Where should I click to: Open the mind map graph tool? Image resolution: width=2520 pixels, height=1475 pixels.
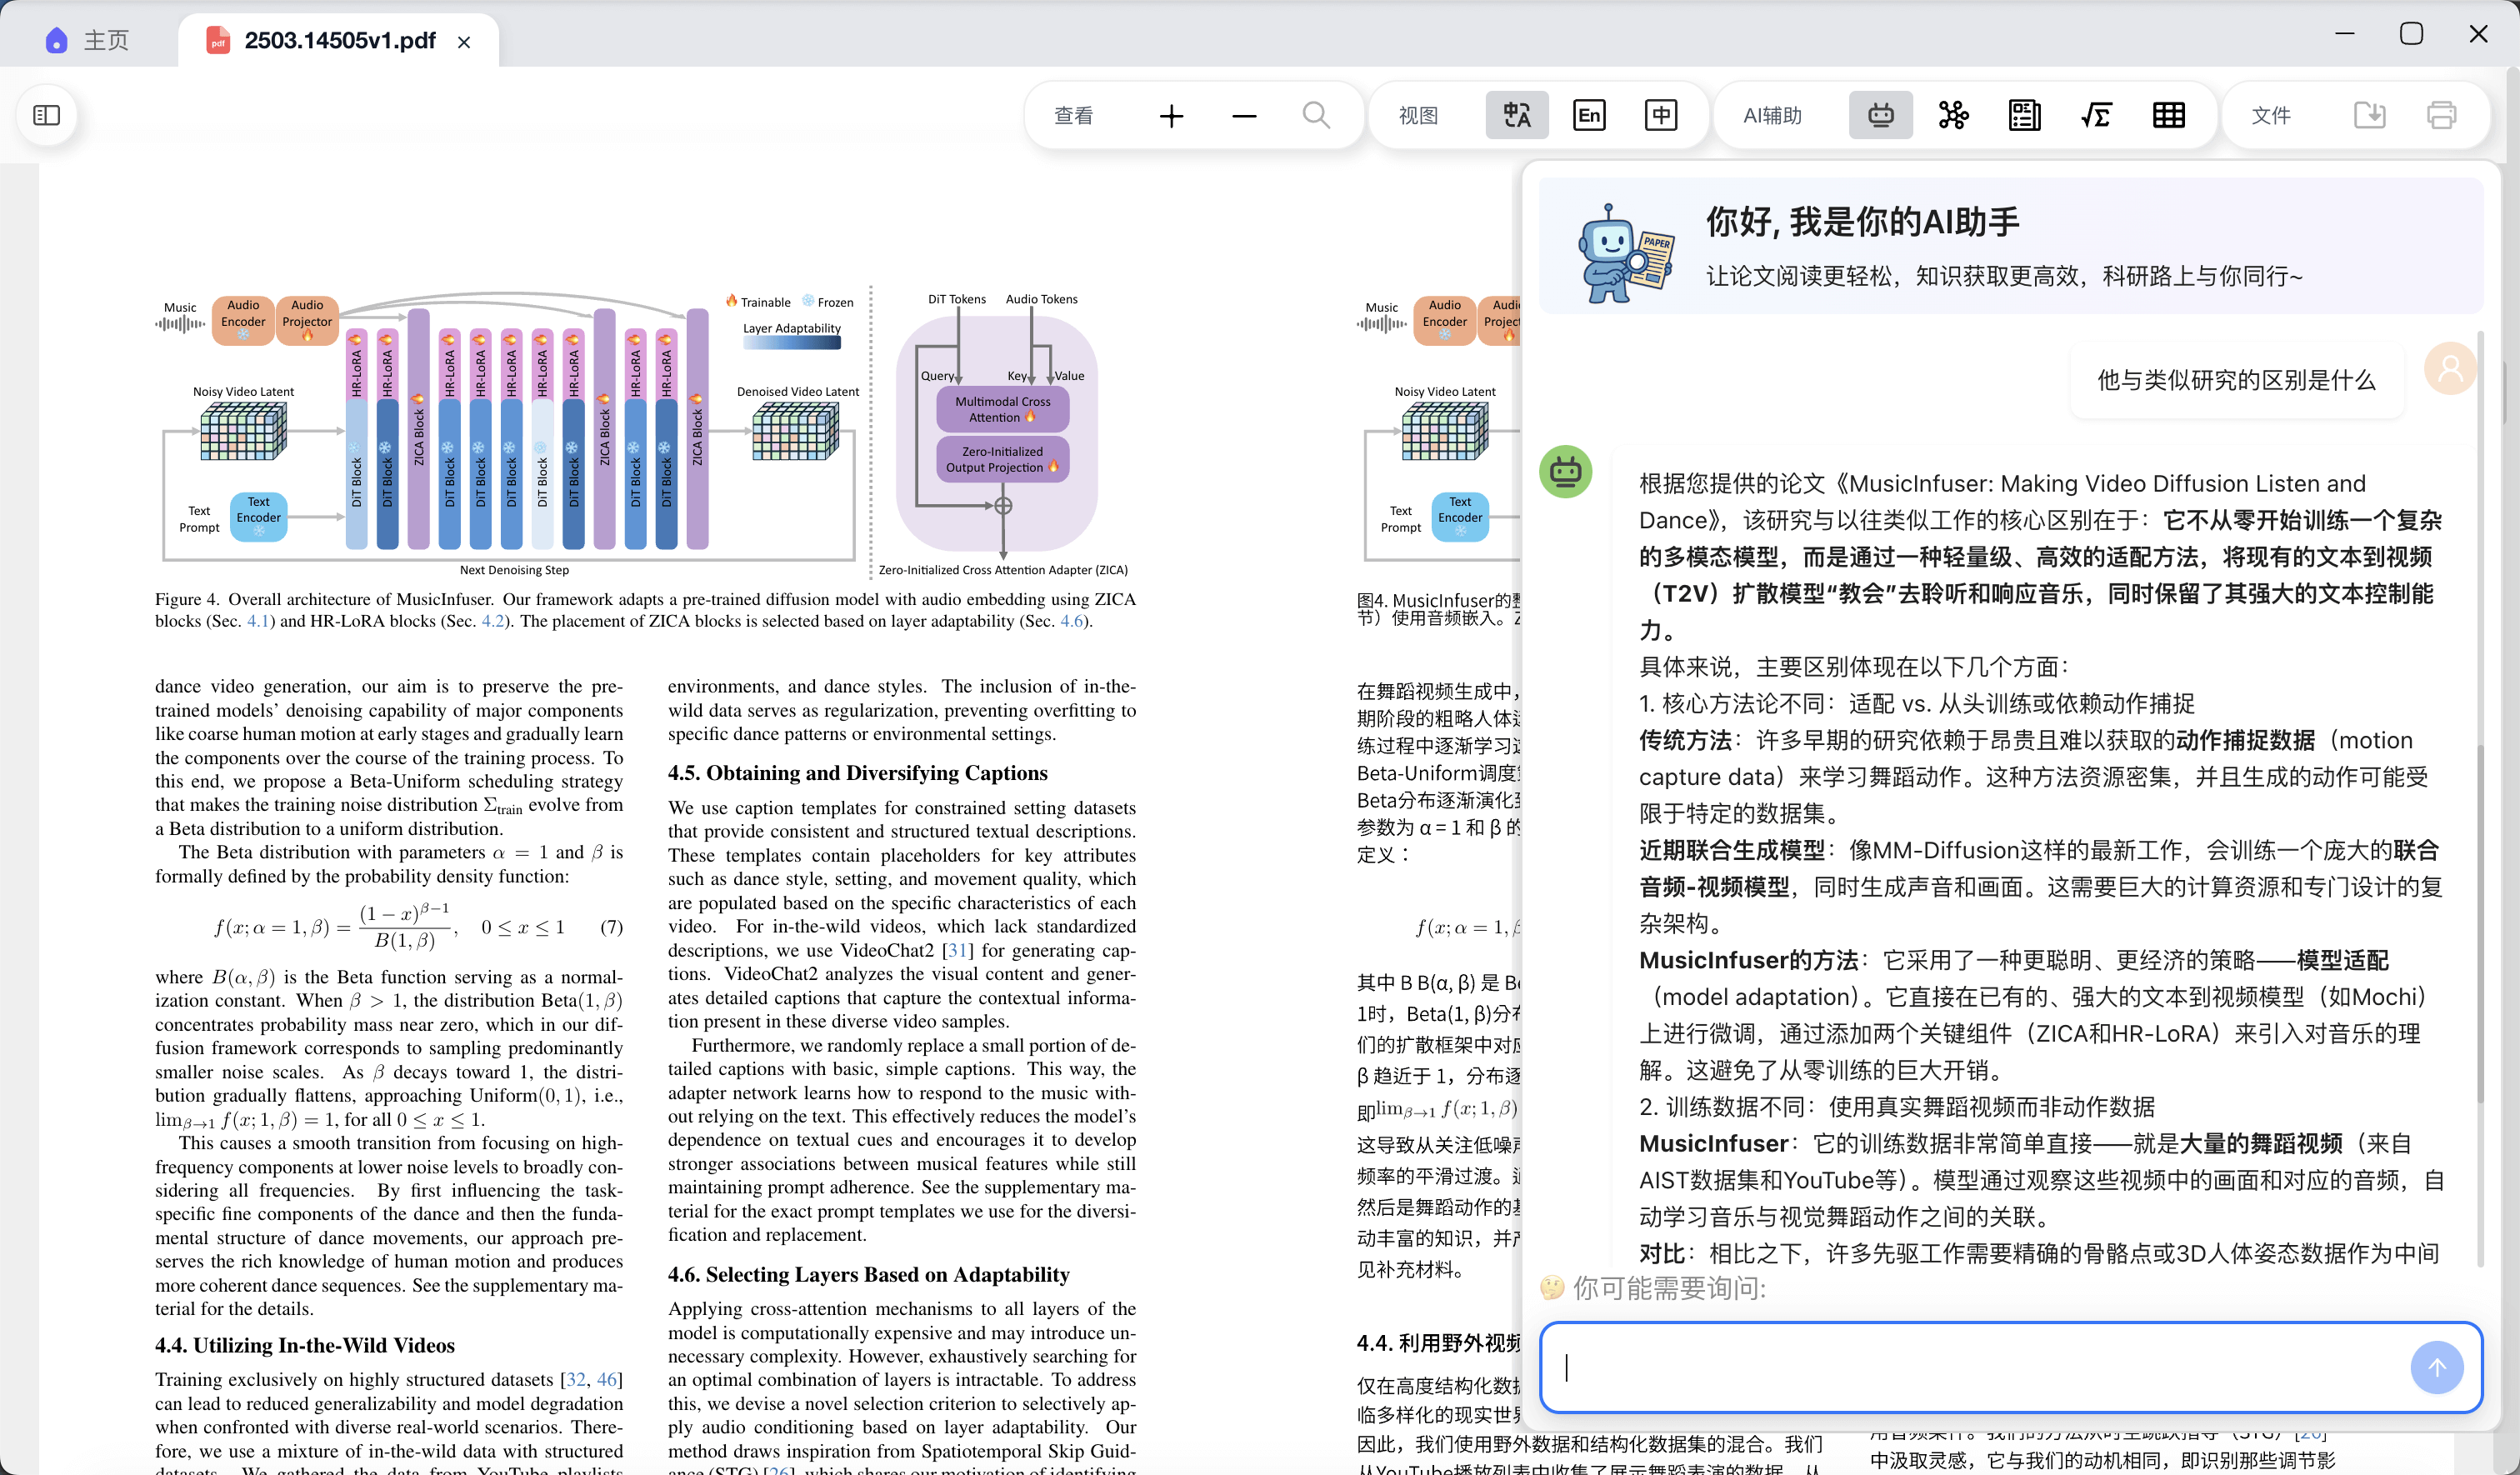click(1953, 116)
